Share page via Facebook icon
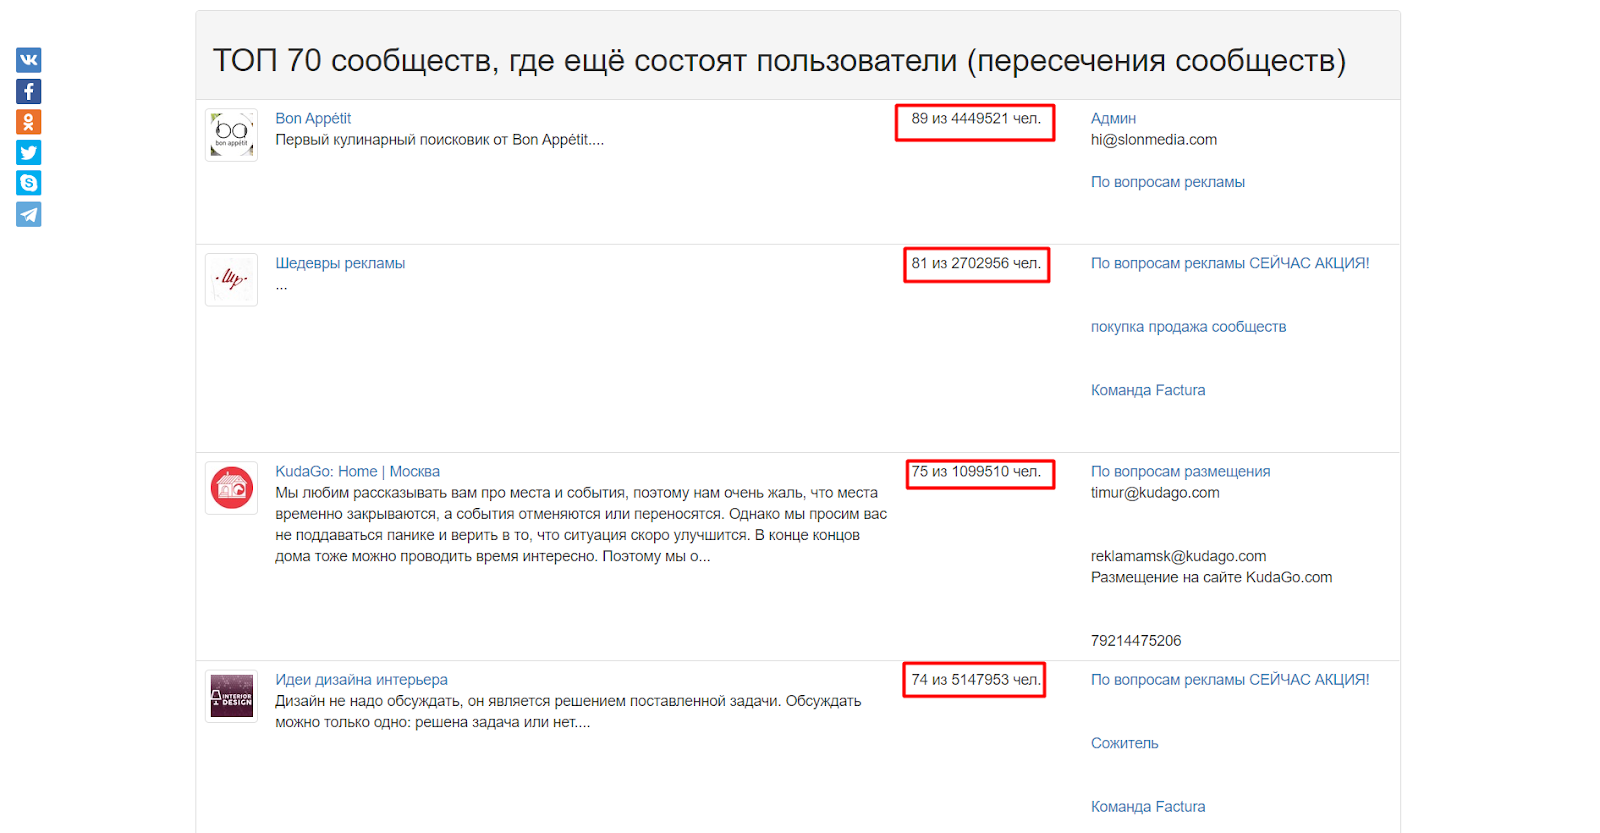The width and height of the screenshot is (1600, 833). tap(28, 91)
